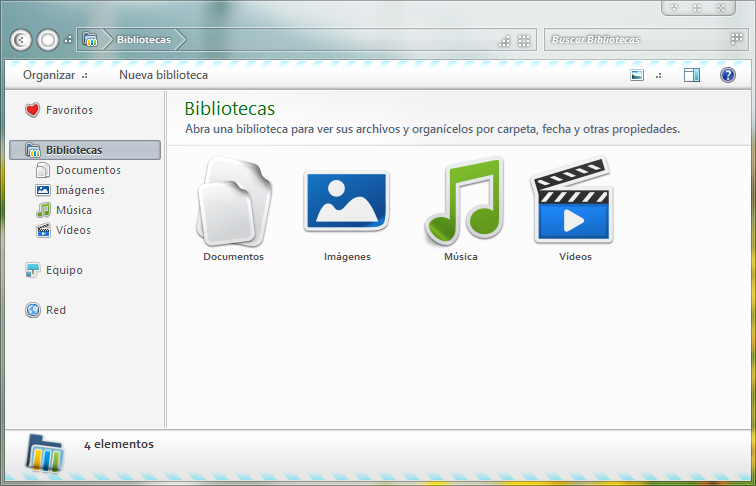Click the Vídeos clapperboard icon in the sidebar
756x486 pixels.
[x=43, y=230]
